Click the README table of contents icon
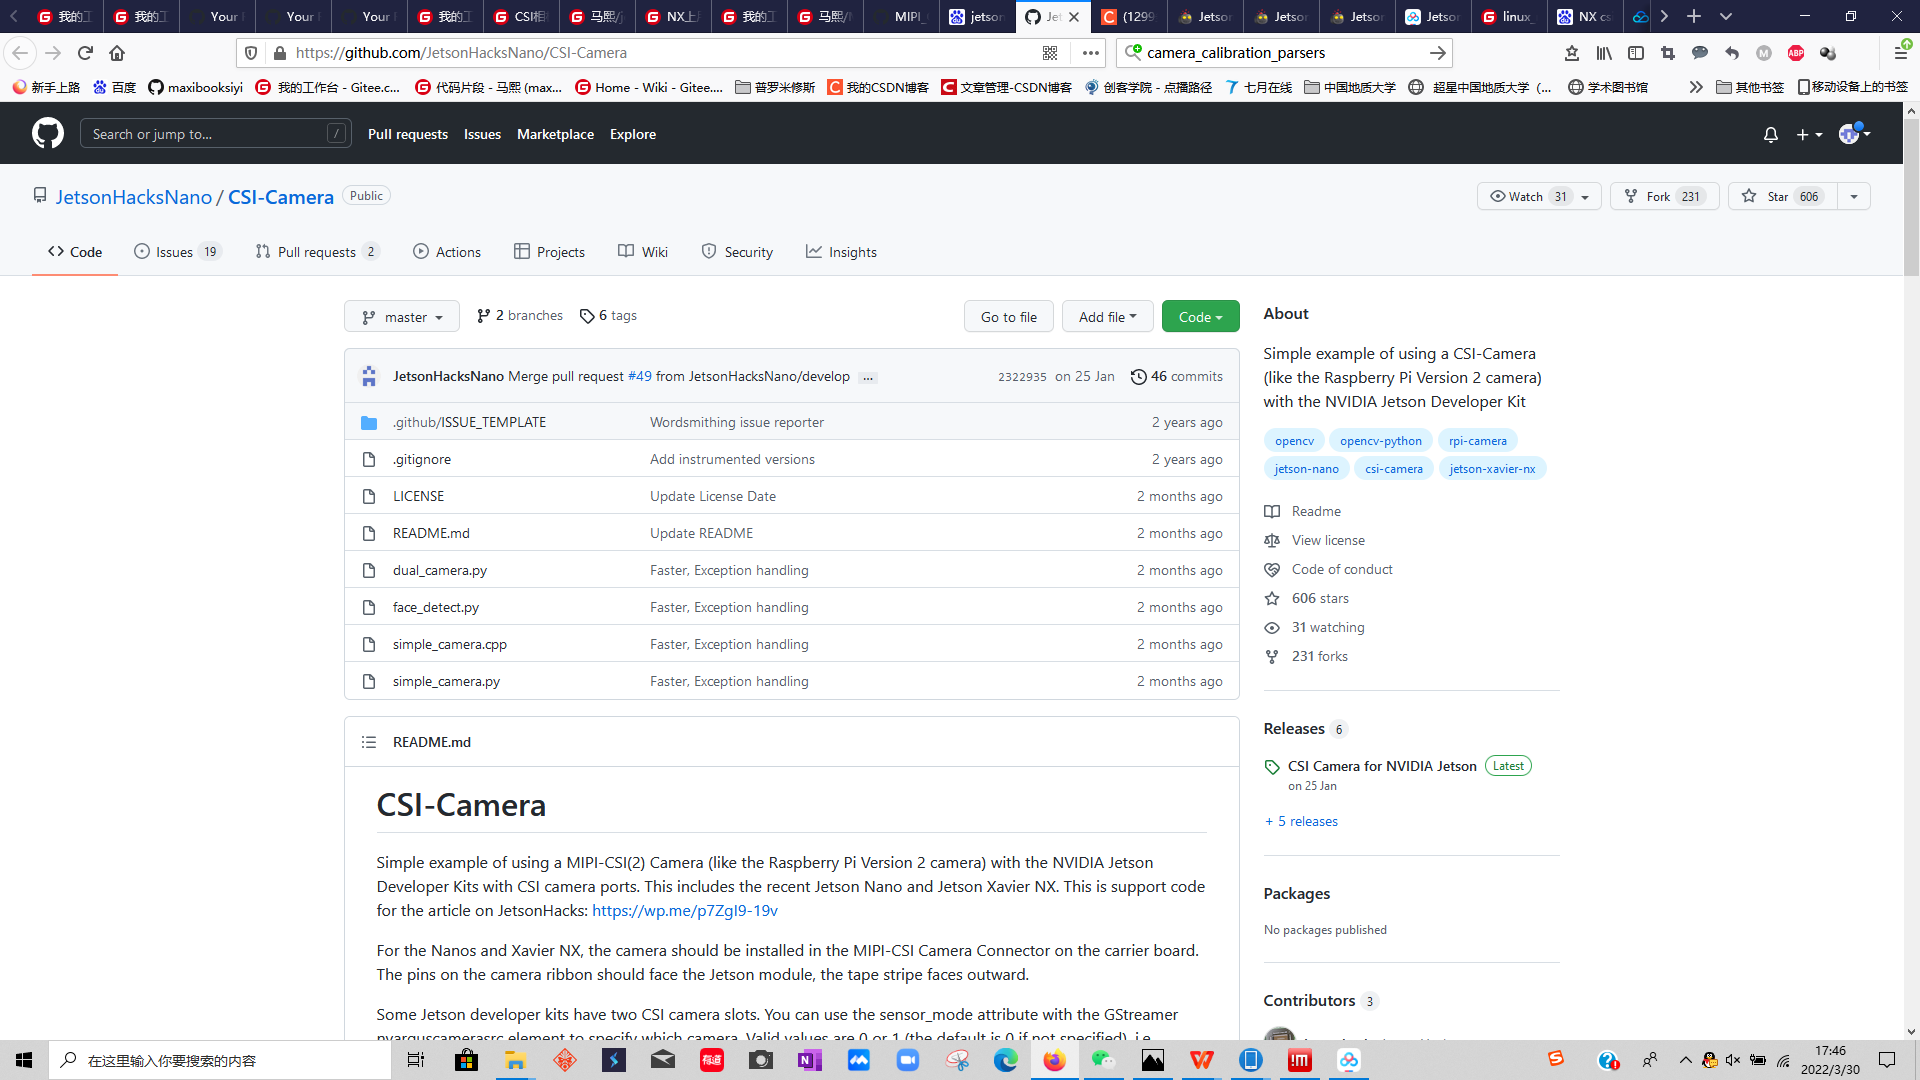Screen dimensions: 1920x1080 coord(369,742)
